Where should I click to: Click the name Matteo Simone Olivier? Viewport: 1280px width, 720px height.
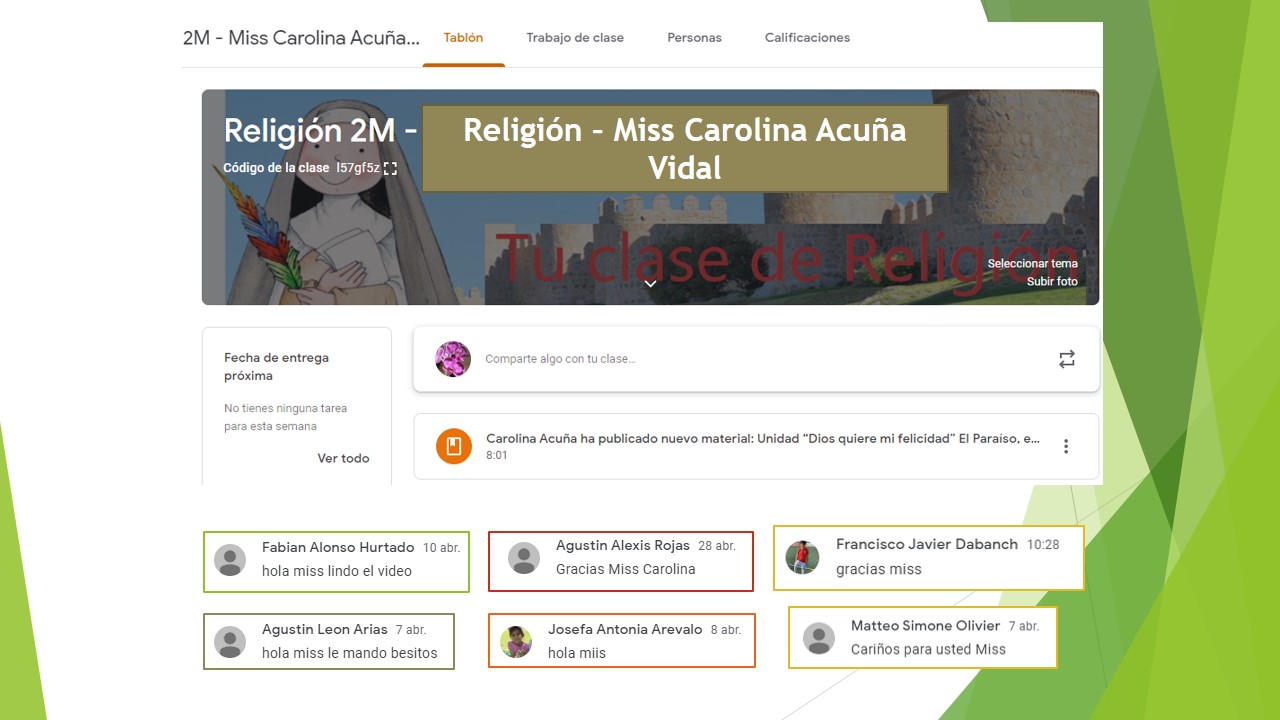(925, 625)
